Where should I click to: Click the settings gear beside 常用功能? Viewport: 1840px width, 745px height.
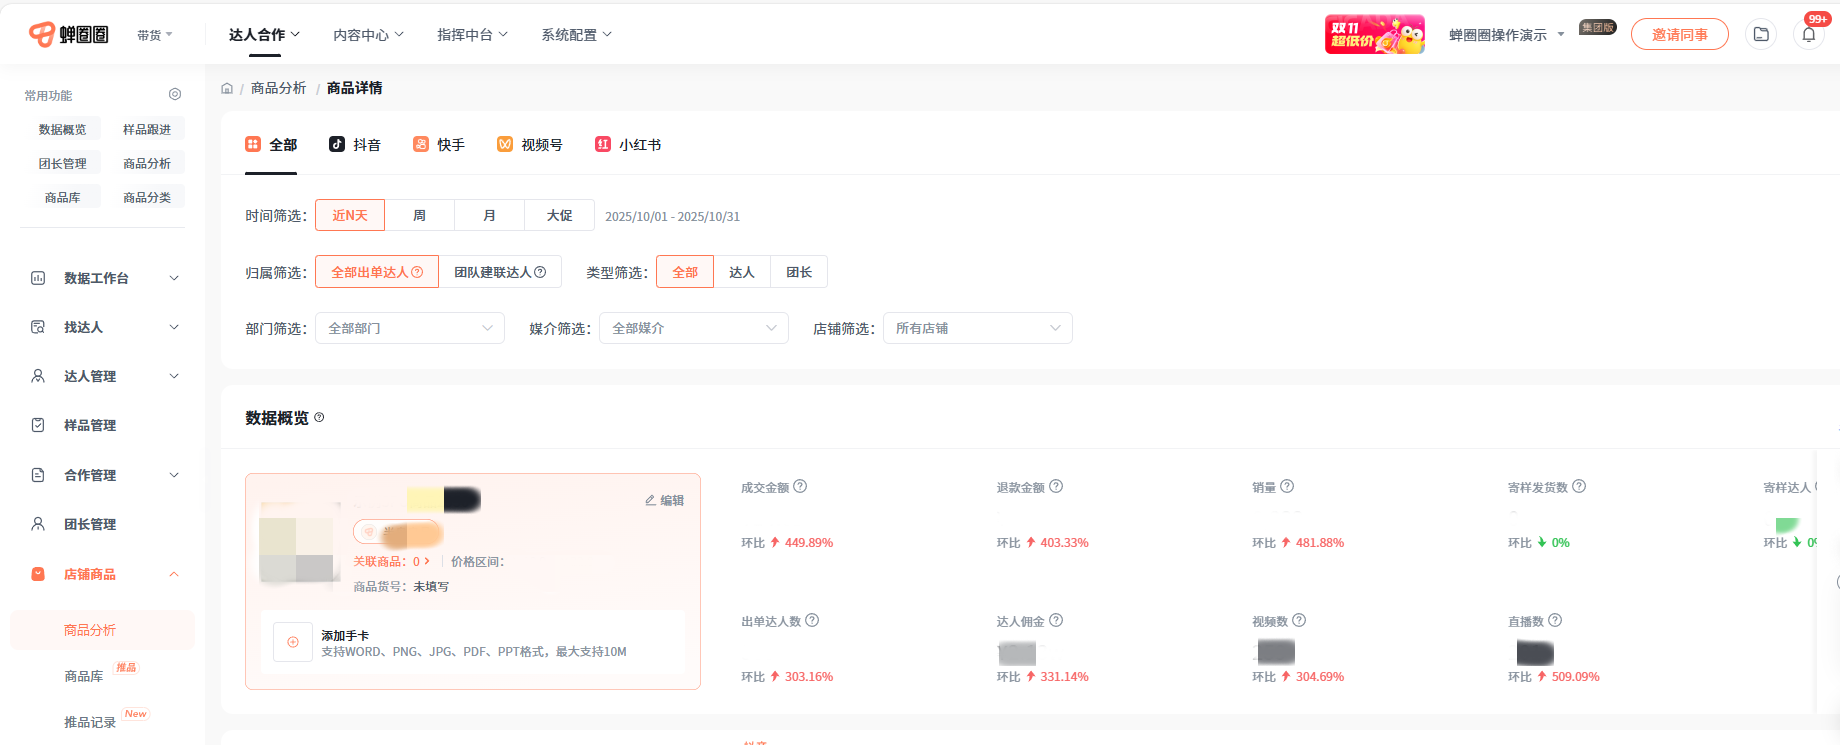[x=175, y=94]
